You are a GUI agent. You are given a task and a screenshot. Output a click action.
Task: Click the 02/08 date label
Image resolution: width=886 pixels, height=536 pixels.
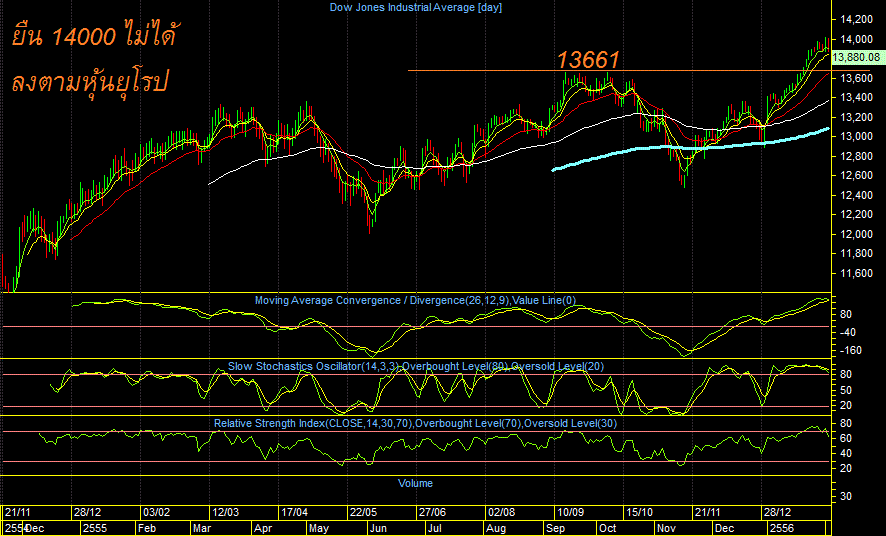[x=502, y=512]
